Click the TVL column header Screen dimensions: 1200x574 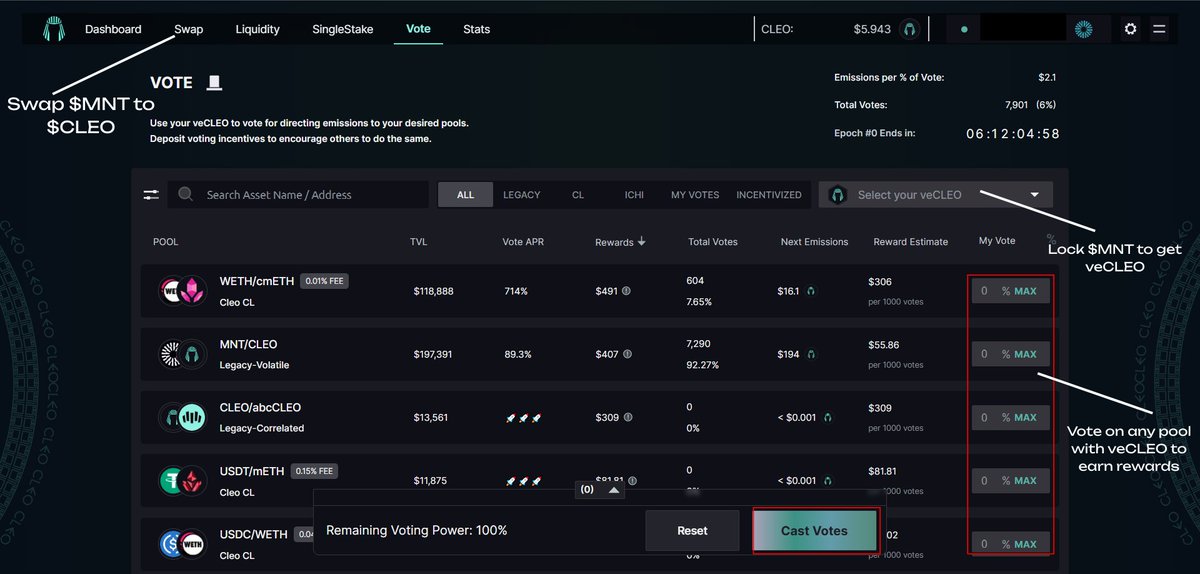point(418,242)
